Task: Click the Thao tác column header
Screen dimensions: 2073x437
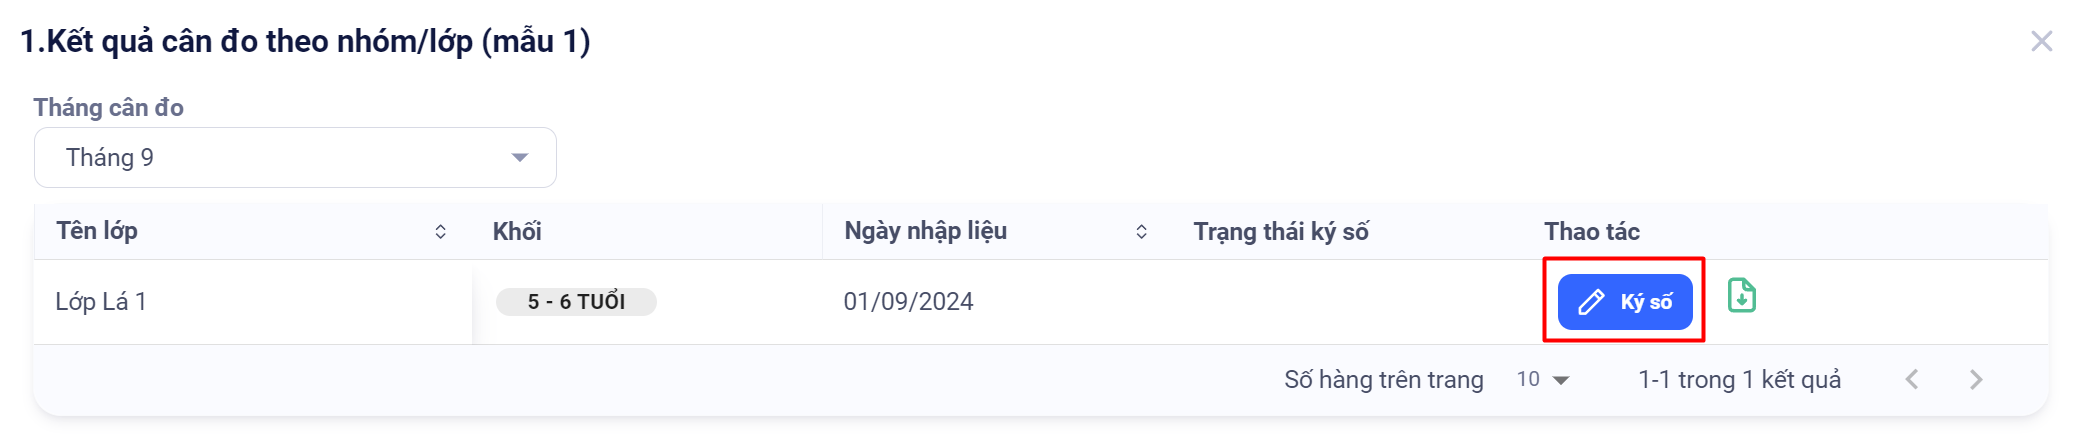Action: [x=1591, y=232]
